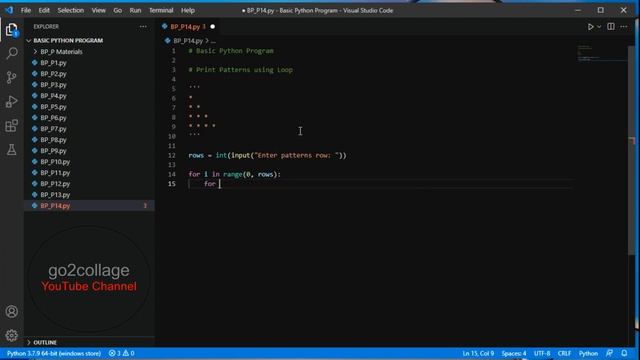This screenshot has height=360, width=640.
Task: Collapse the BASIC PYTHON PROGRAM folder section
Action: (68, 40)
